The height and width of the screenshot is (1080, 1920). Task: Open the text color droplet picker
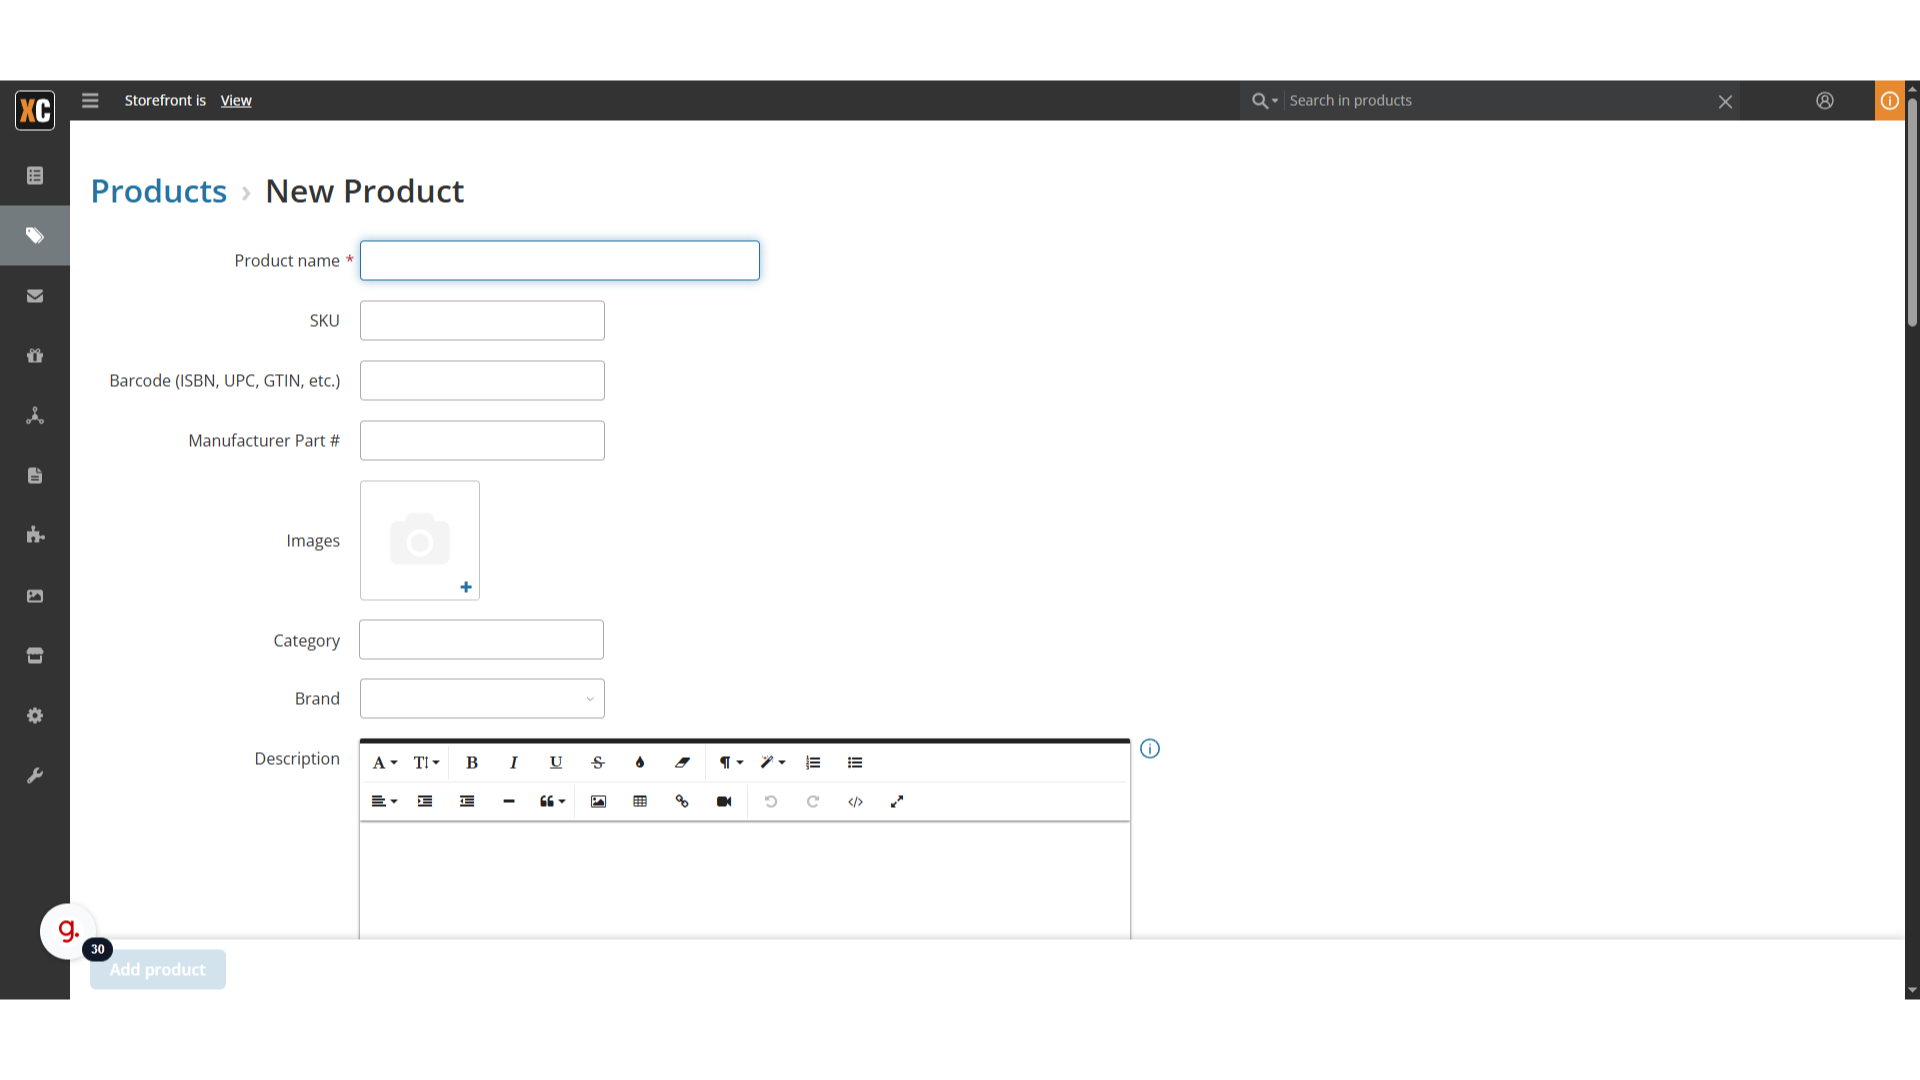point(640,763)
